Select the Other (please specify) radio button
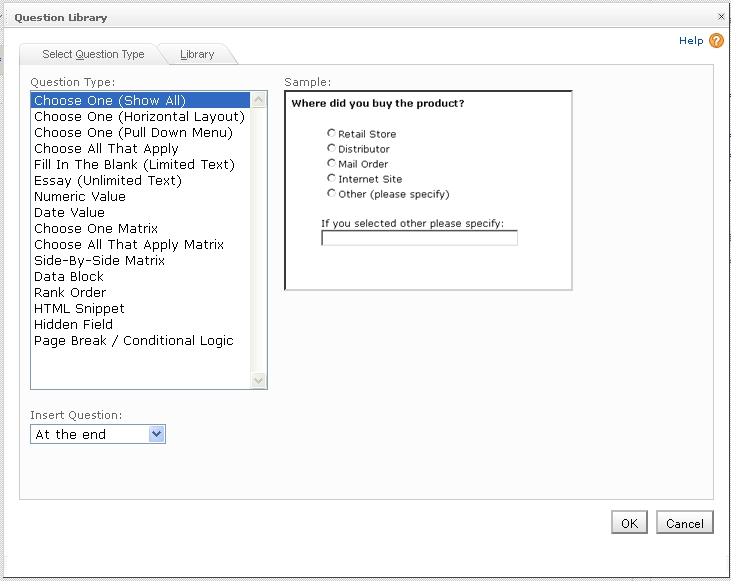 pyautogui.click(x=331, y=193)
